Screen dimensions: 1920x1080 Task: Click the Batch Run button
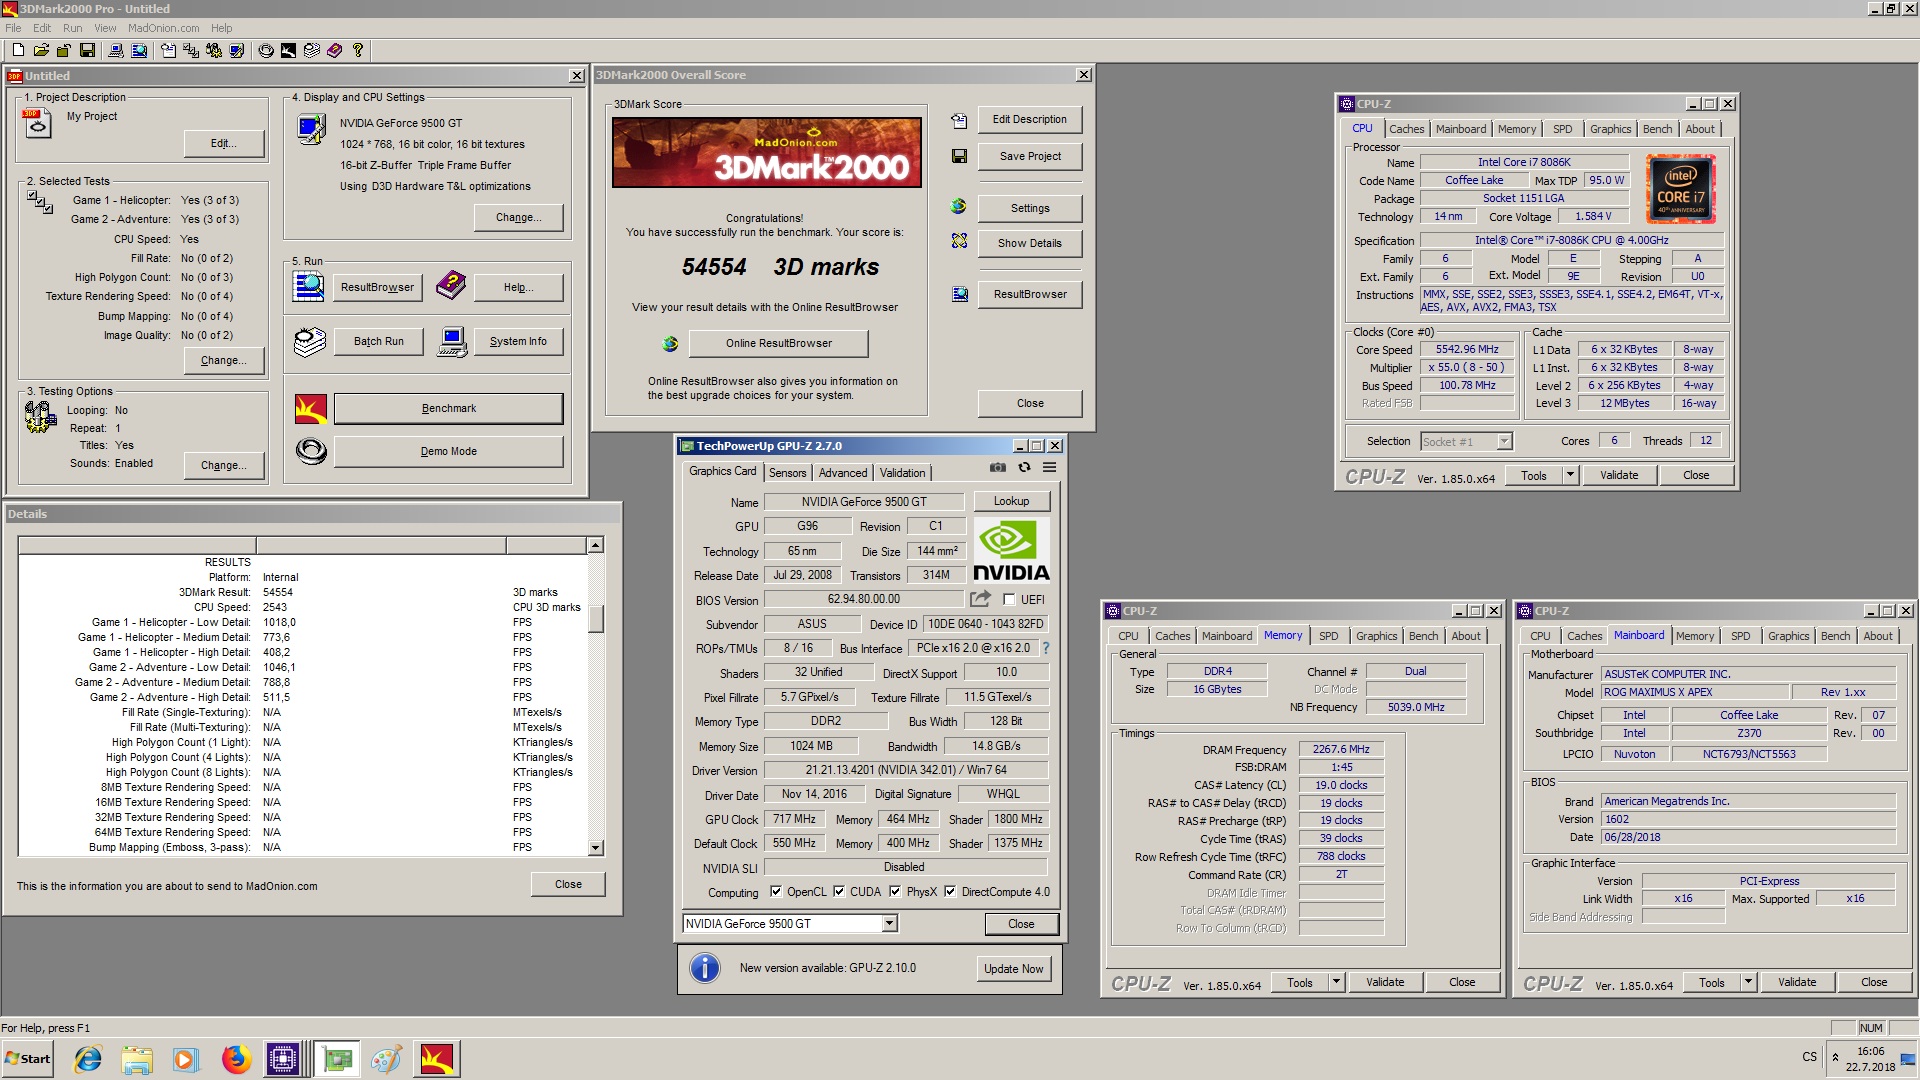point(378,342)
